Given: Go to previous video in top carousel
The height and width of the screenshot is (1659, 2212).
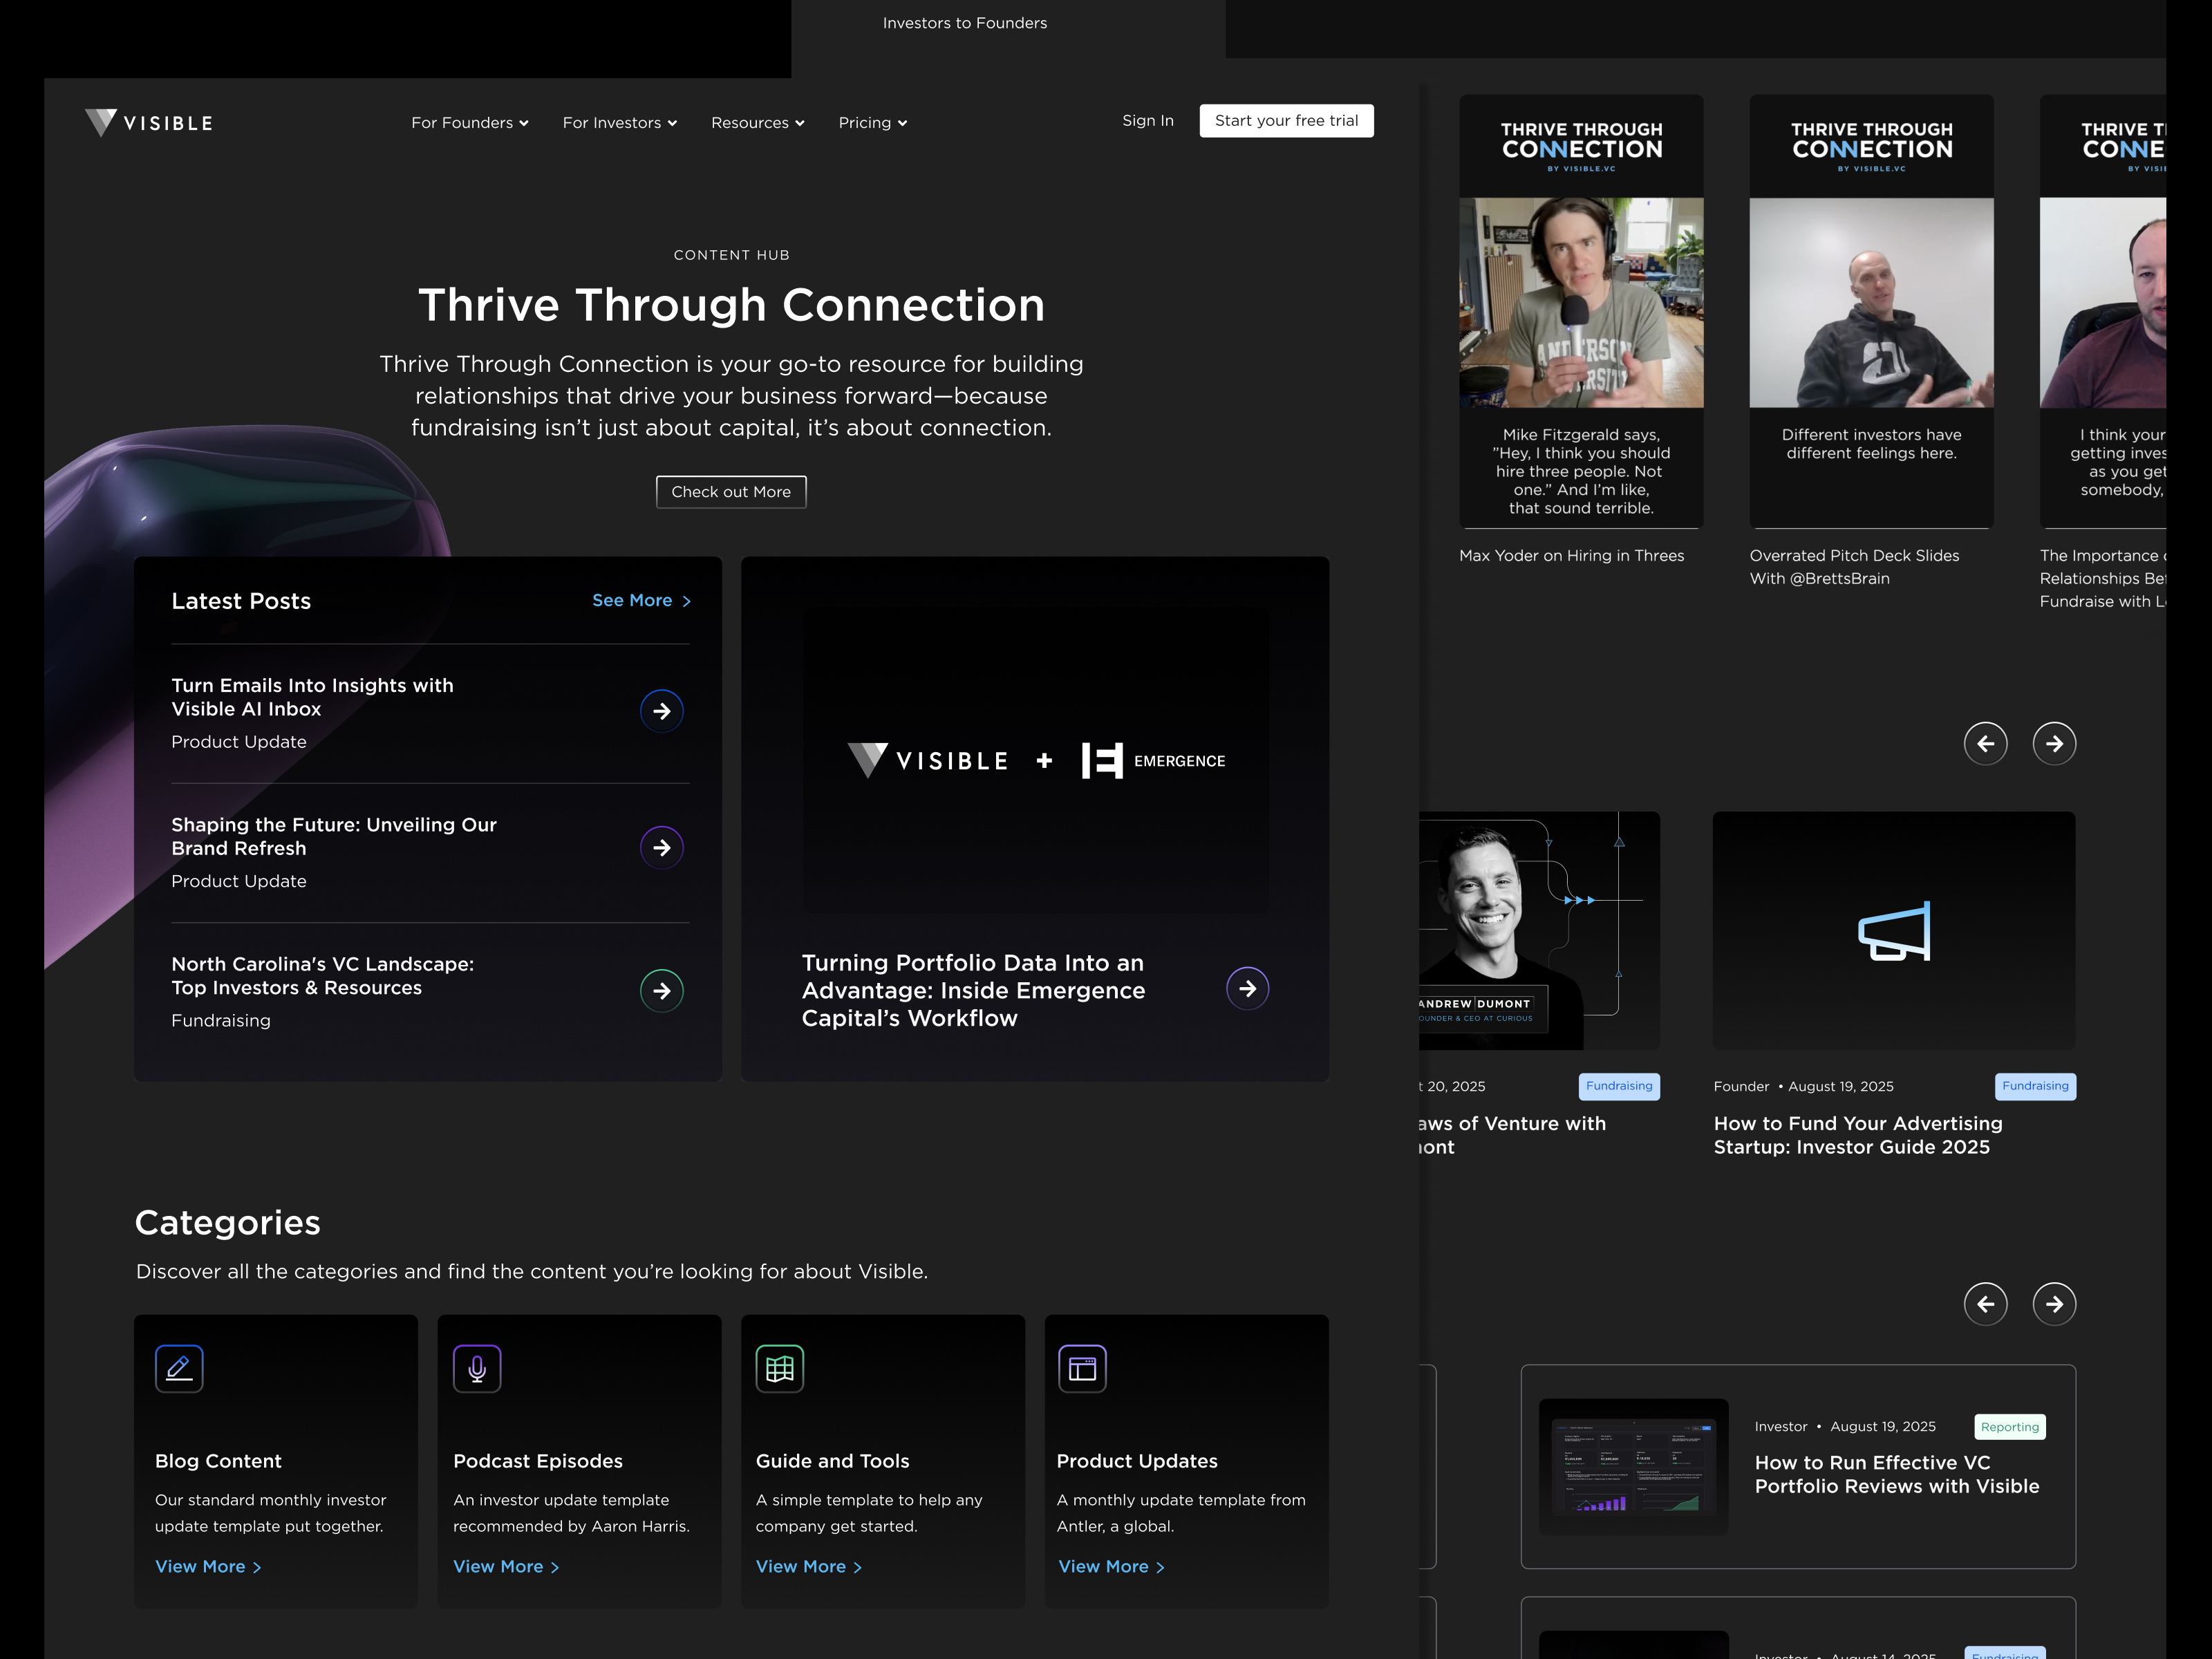Looking at the screenshot, I should (1985, 743).
